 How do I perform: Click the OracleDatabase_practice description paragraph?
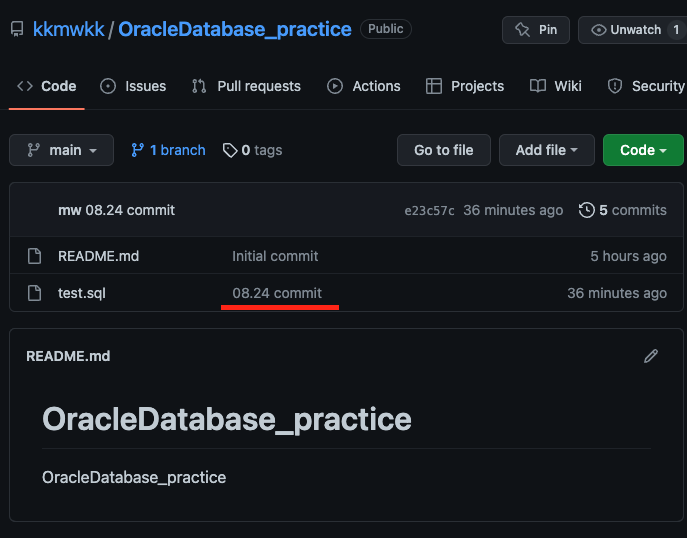click(x=134, y=478)
